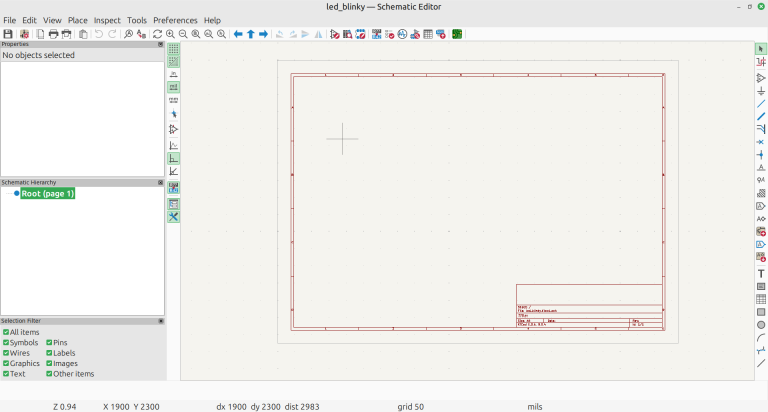Select the Add Power Symbol tool
This screenshot has width=768, height=412.
761,91
